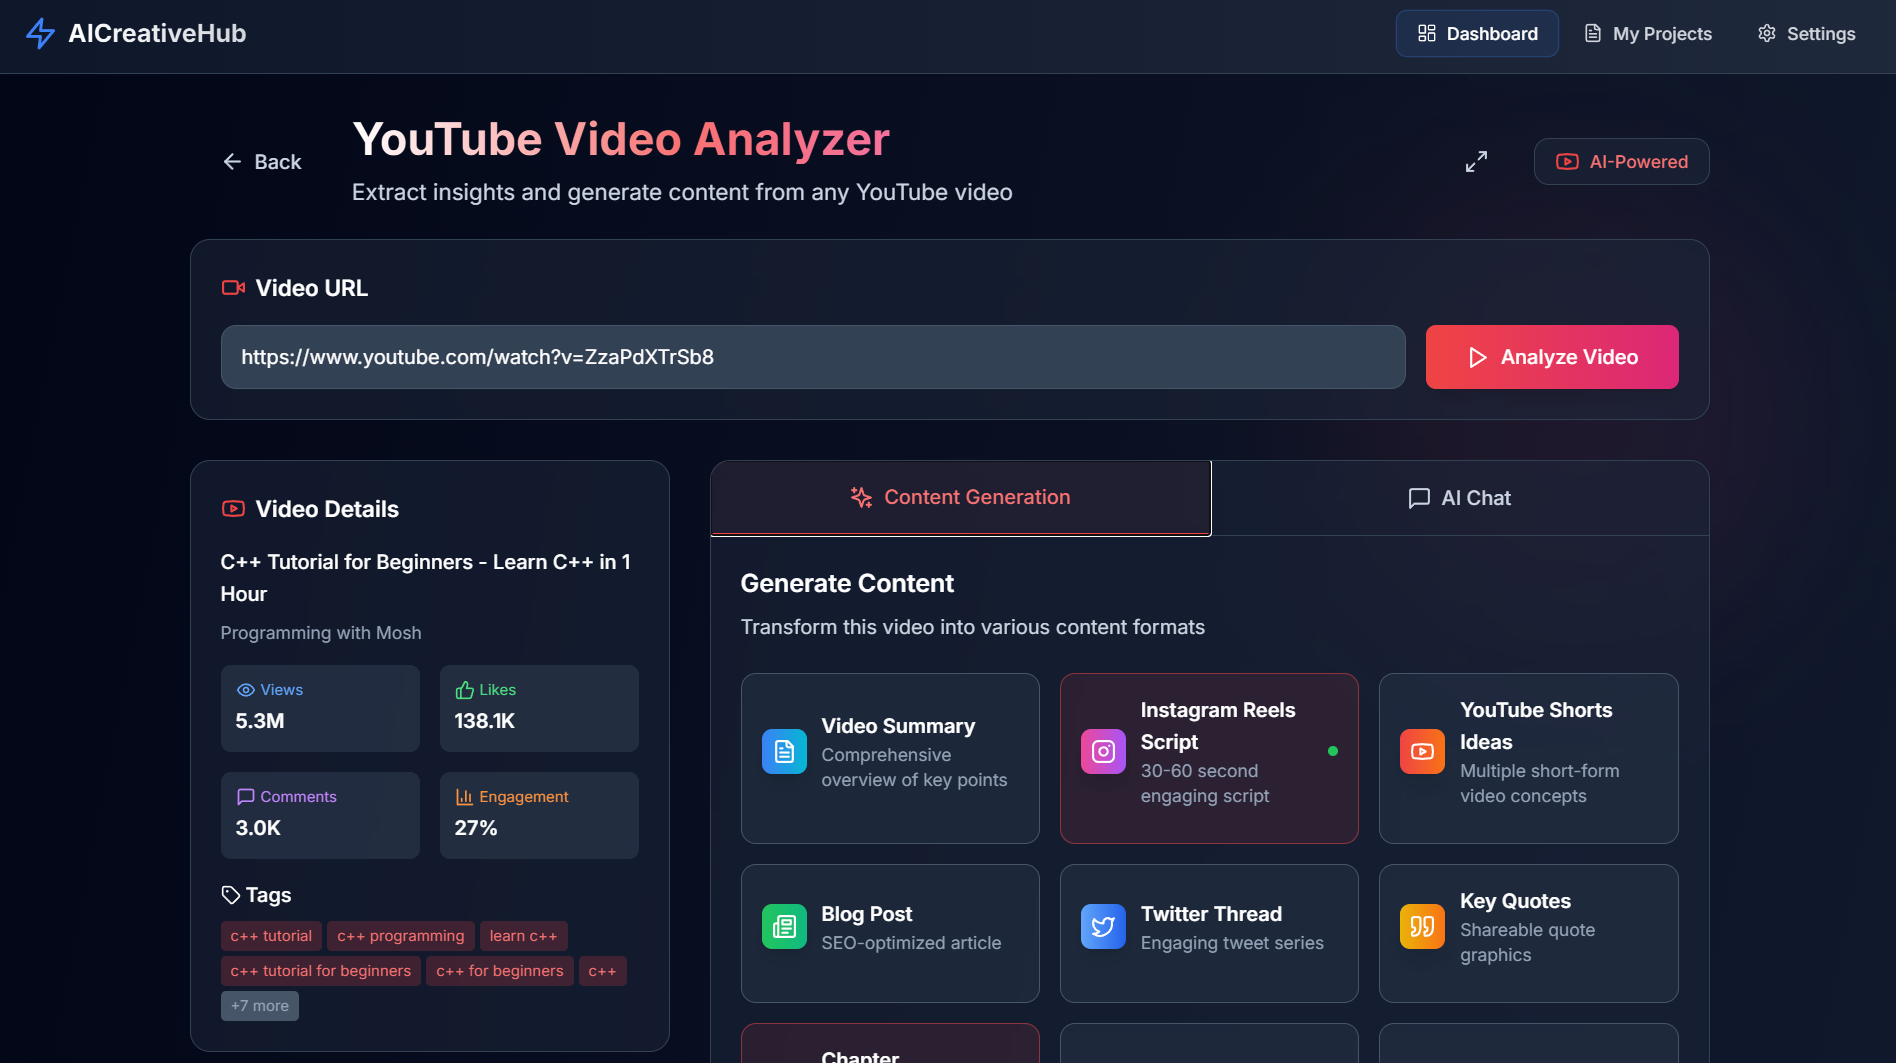Click the Settings gear icon
This screenshot has height=1063, width=1896.
click(1767, 34)
